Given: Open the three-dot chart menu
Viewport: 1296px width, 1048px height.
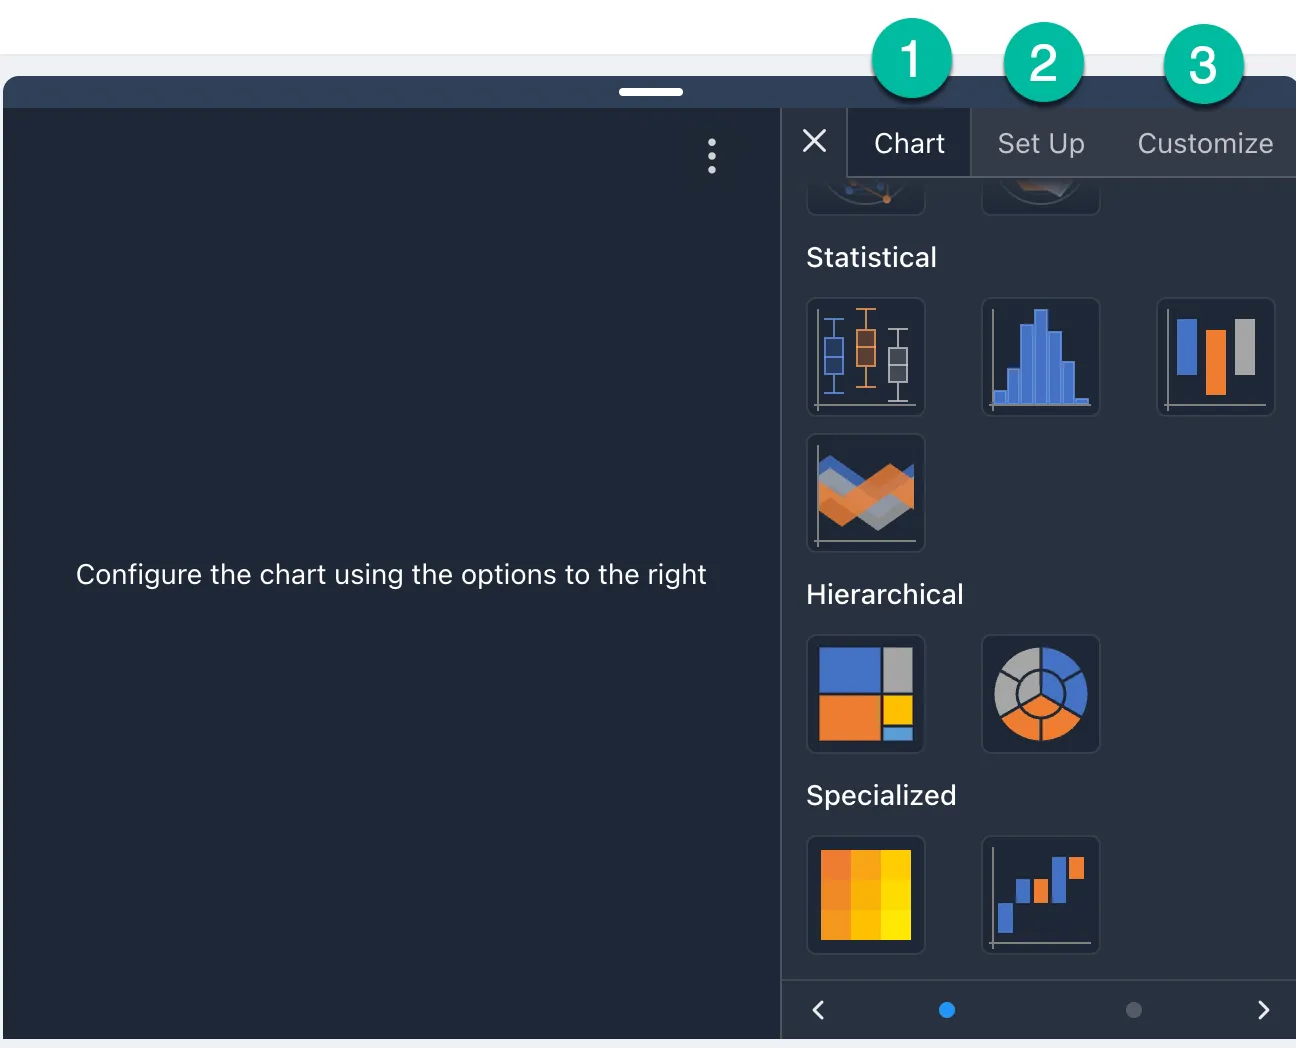Looking at the screenshot, I should point(712,156).
